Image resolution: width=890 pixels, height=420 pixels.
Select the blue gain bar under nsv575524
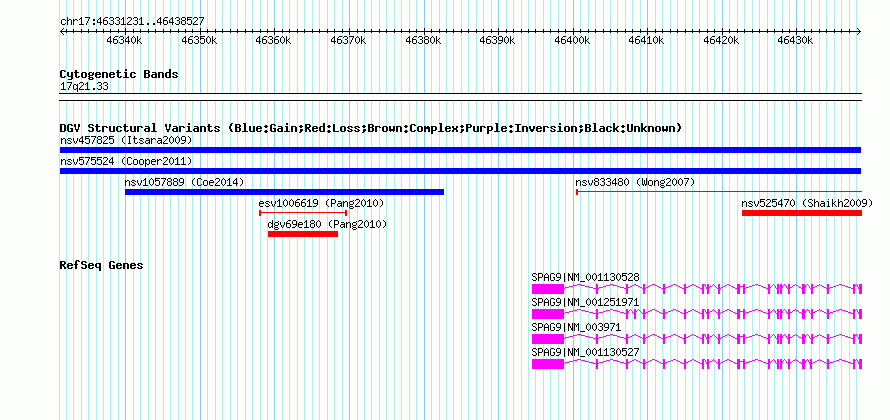coord(460,171)
